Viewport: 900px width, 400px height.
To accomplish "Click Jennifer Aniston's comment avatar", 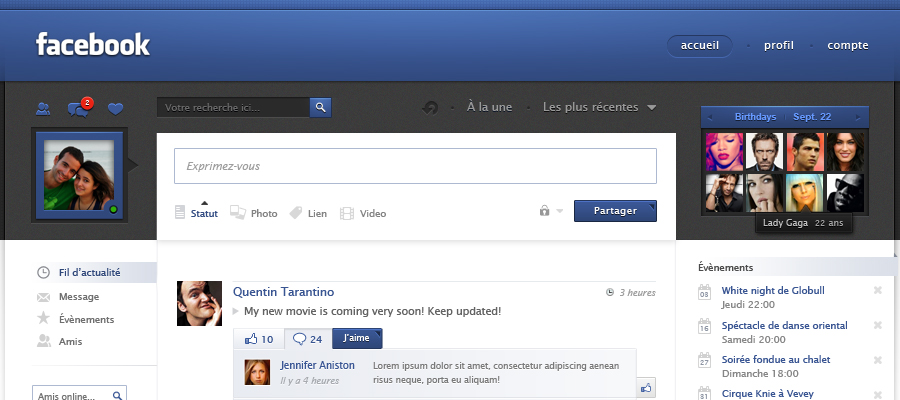I will click(257, 372).
